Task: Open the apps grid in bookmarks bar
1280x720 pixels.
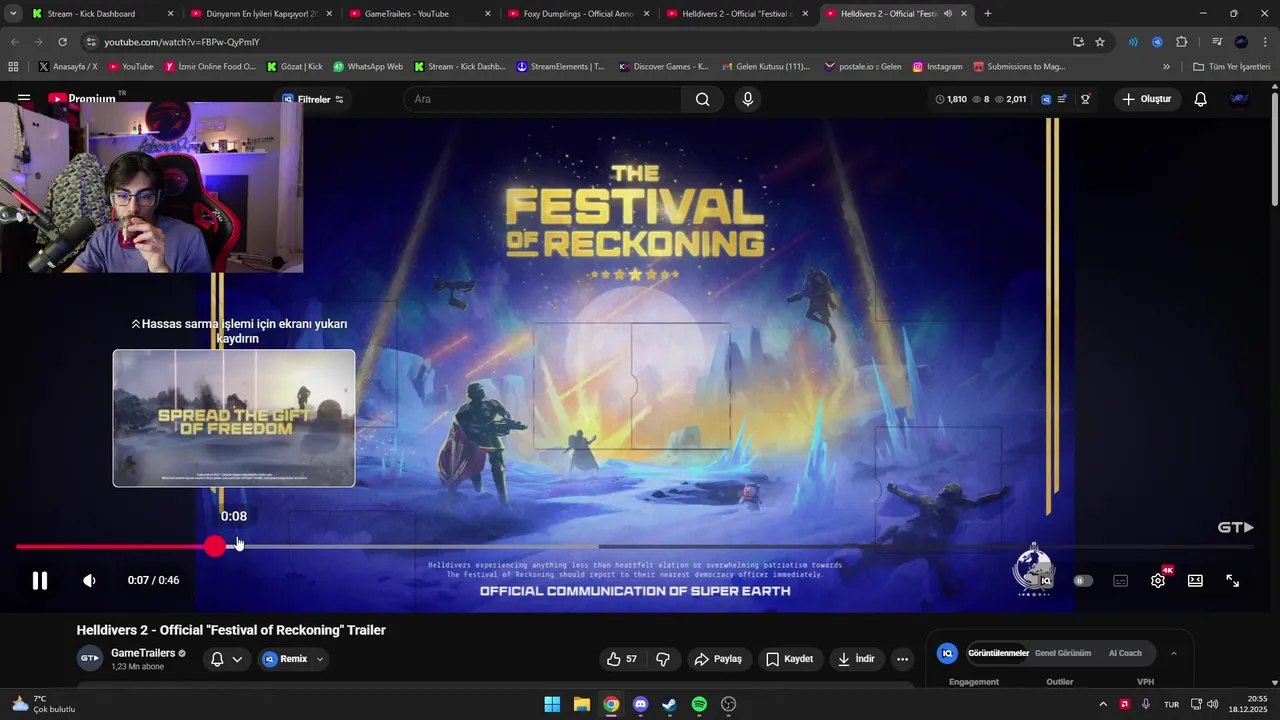Action: click(x=13, y=67)
